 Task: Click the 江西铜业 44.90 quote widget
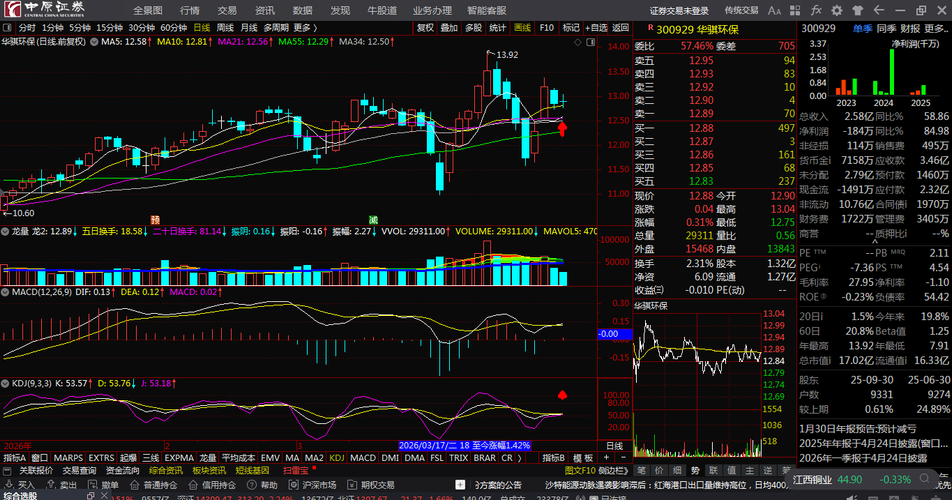click(x=859, y=479)
